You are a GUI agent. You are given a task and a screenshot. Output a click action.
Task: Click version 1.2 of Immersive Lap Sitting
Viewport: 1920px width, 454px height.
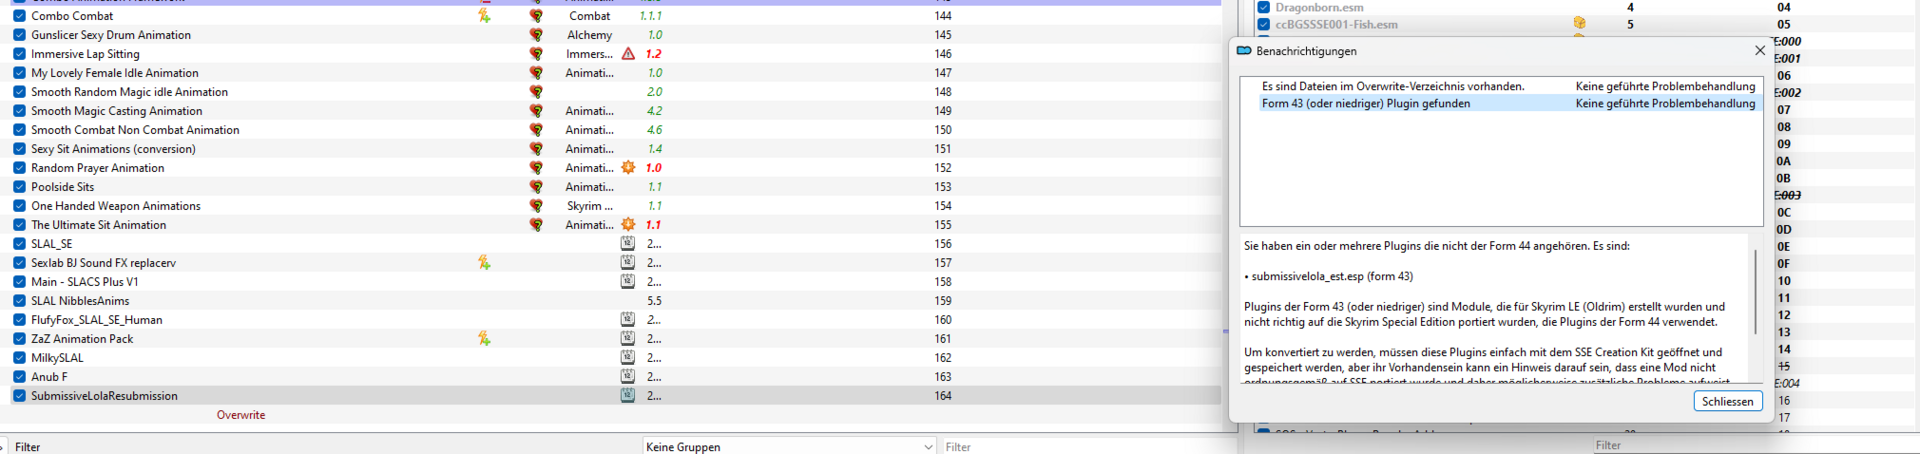654,54
